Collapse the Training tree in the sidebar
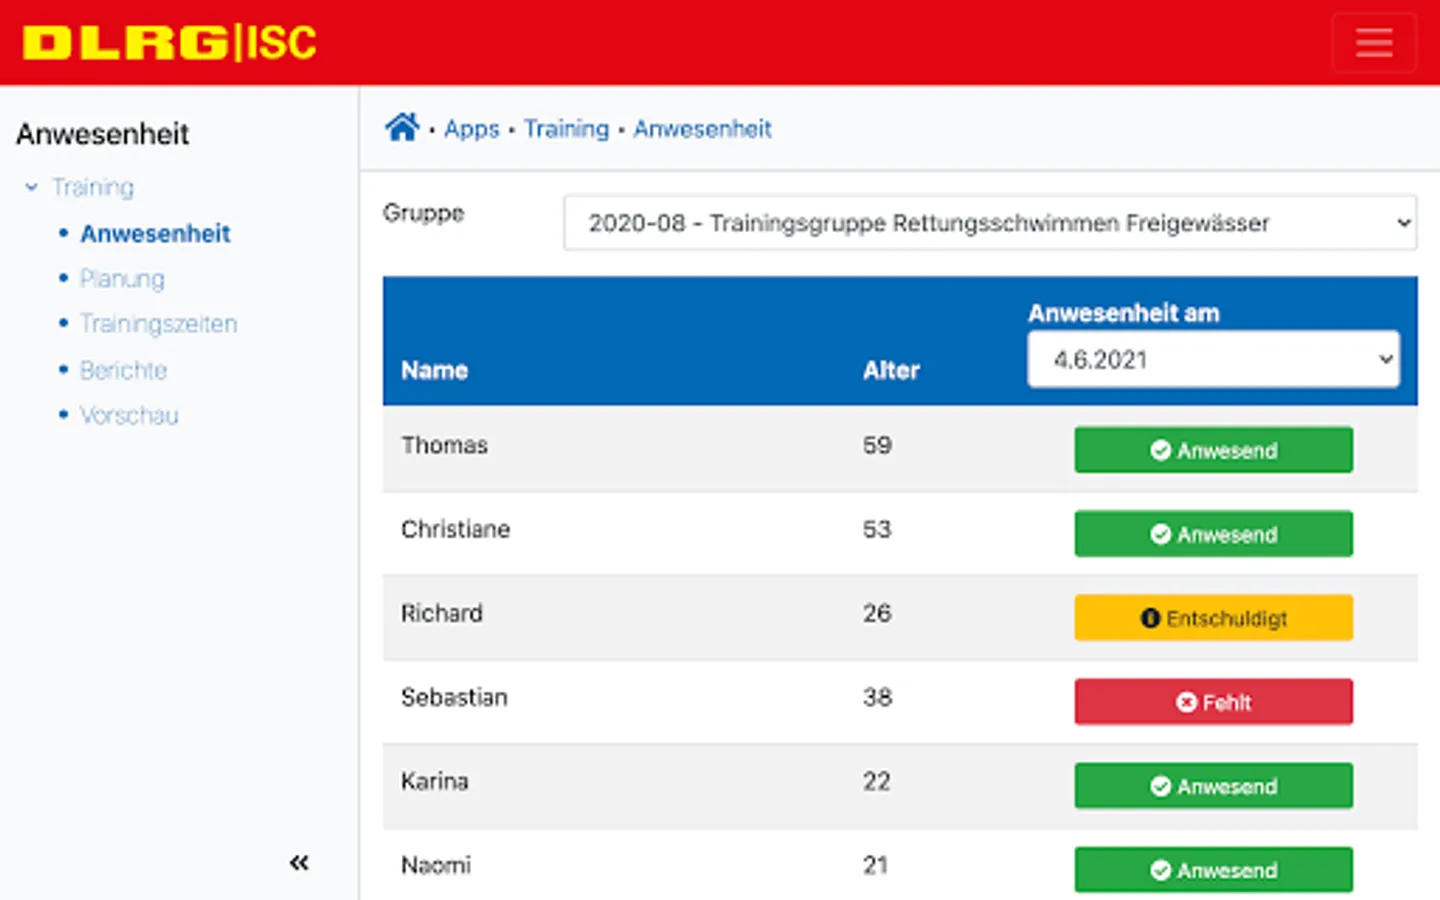The height and width of the screenshot is (900, 1440). pos(32,187)
